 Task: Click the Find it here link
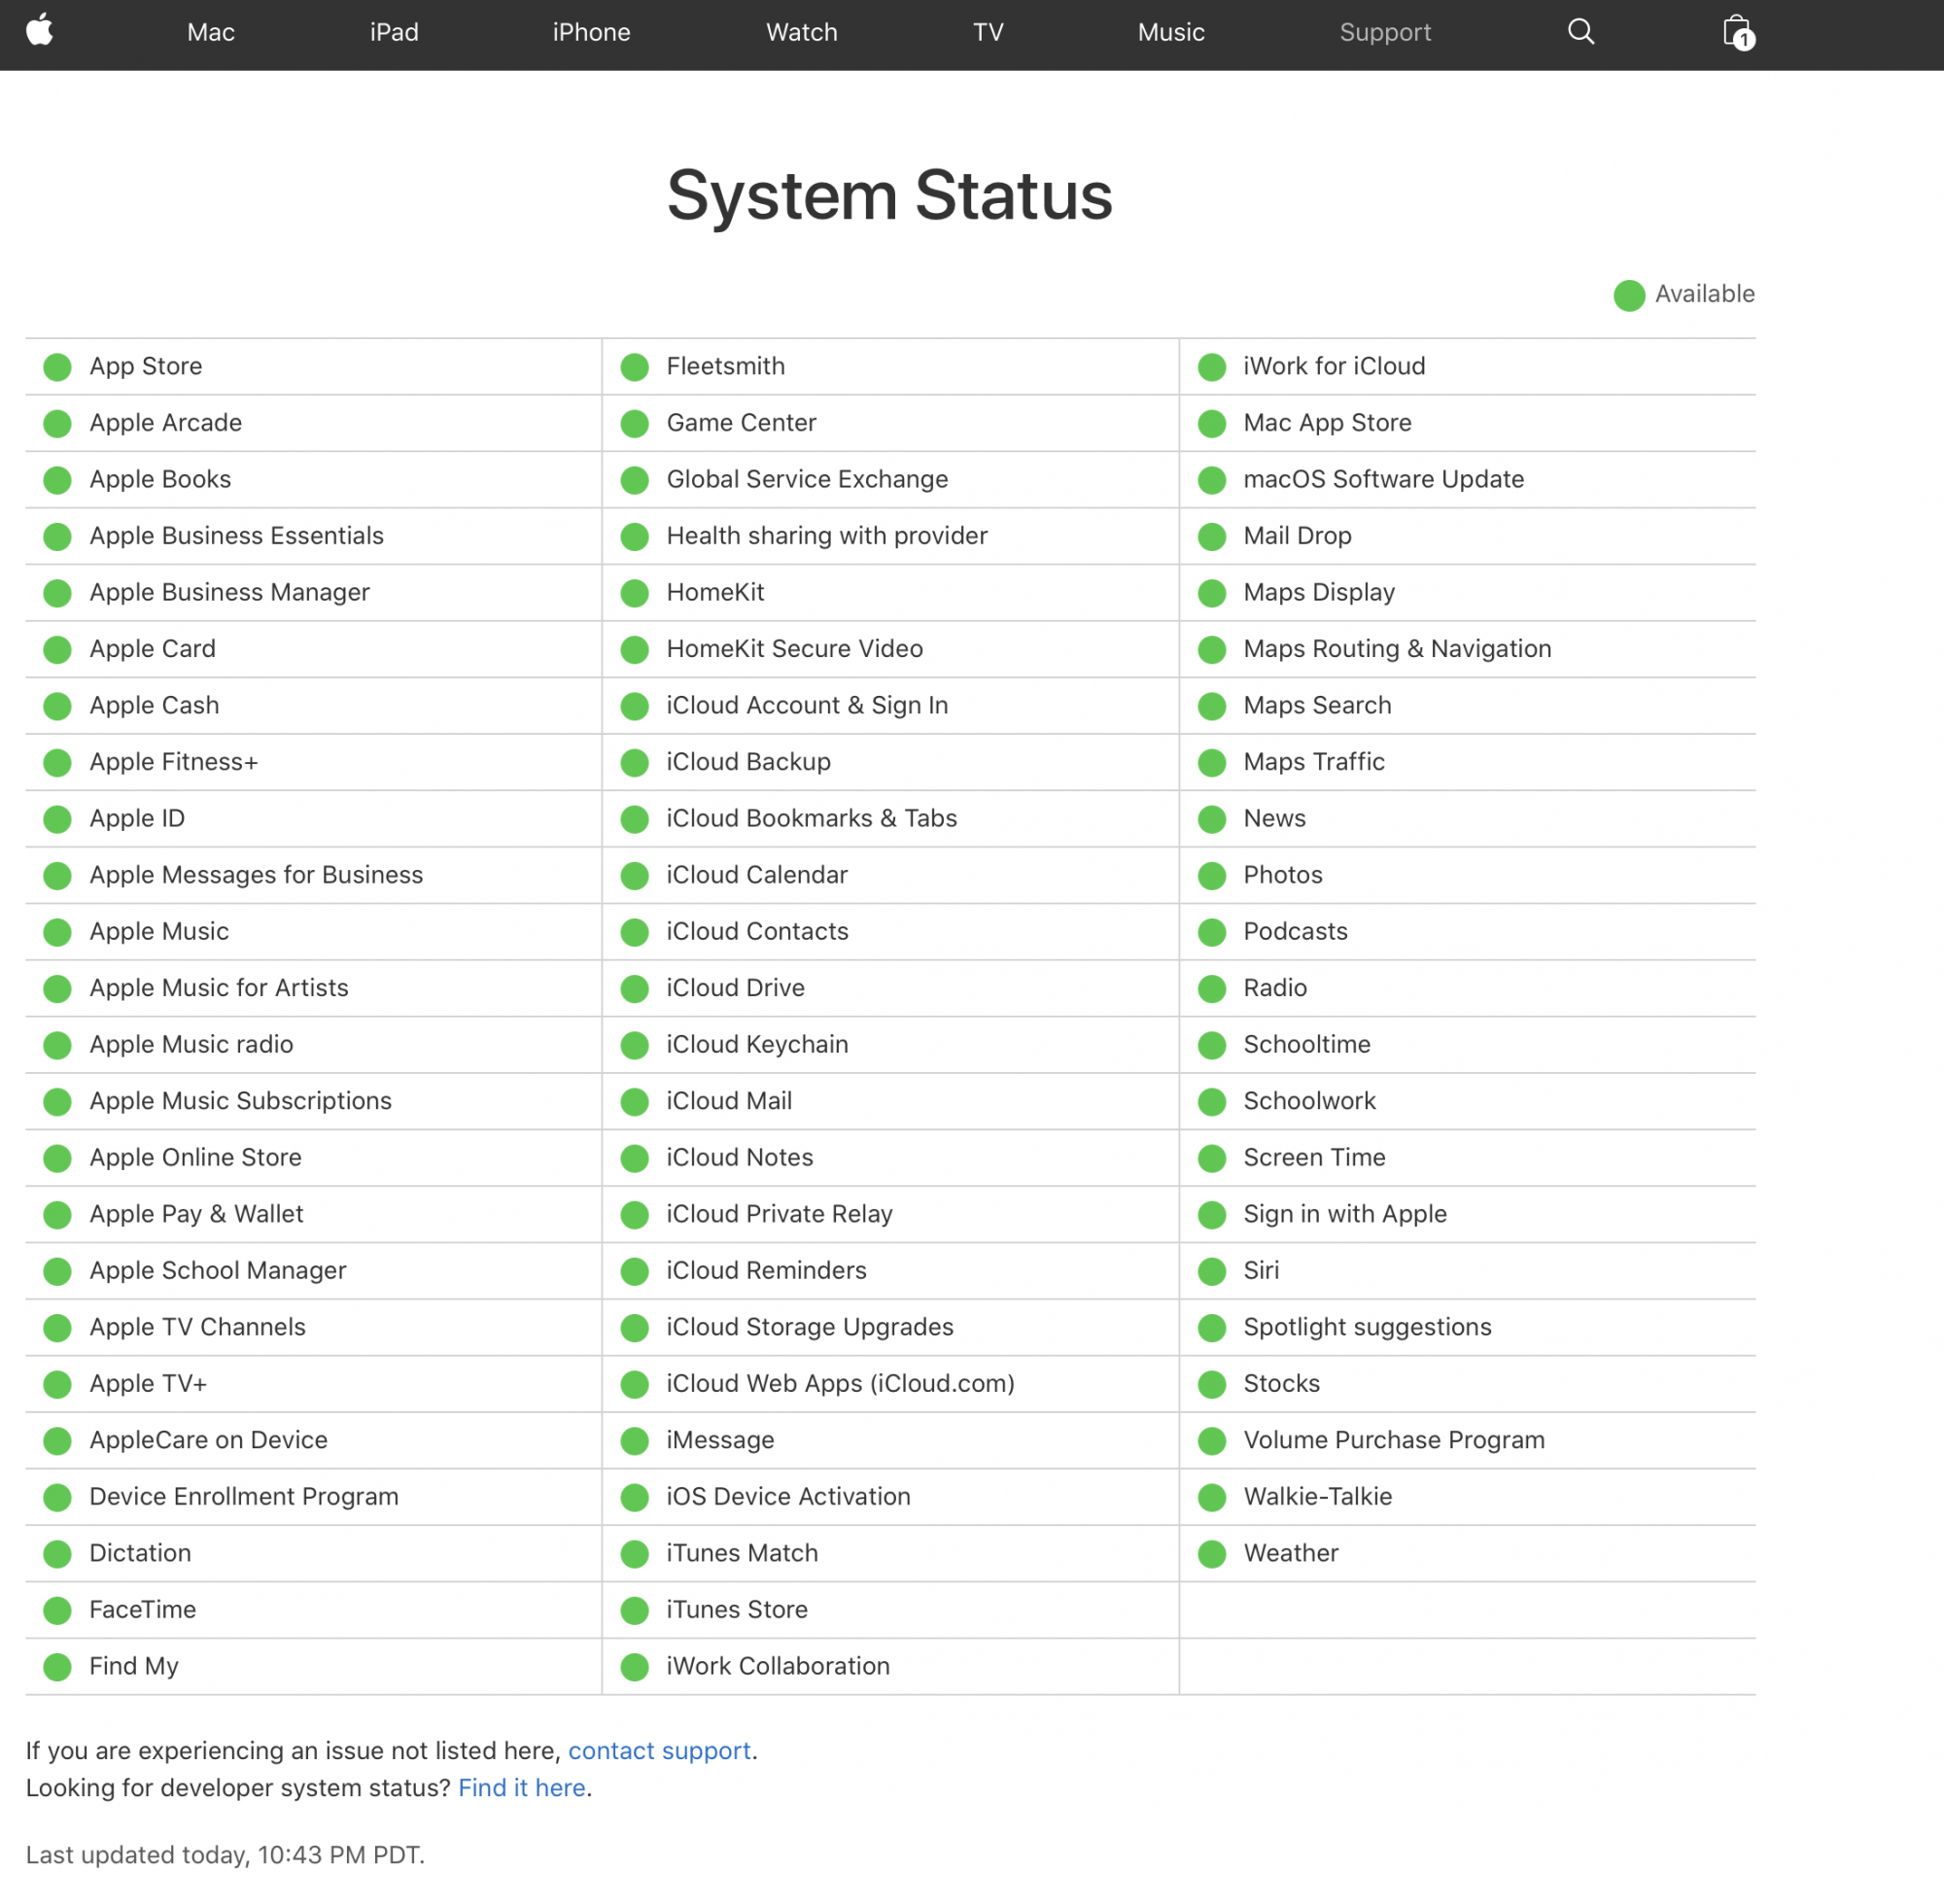521,1788
